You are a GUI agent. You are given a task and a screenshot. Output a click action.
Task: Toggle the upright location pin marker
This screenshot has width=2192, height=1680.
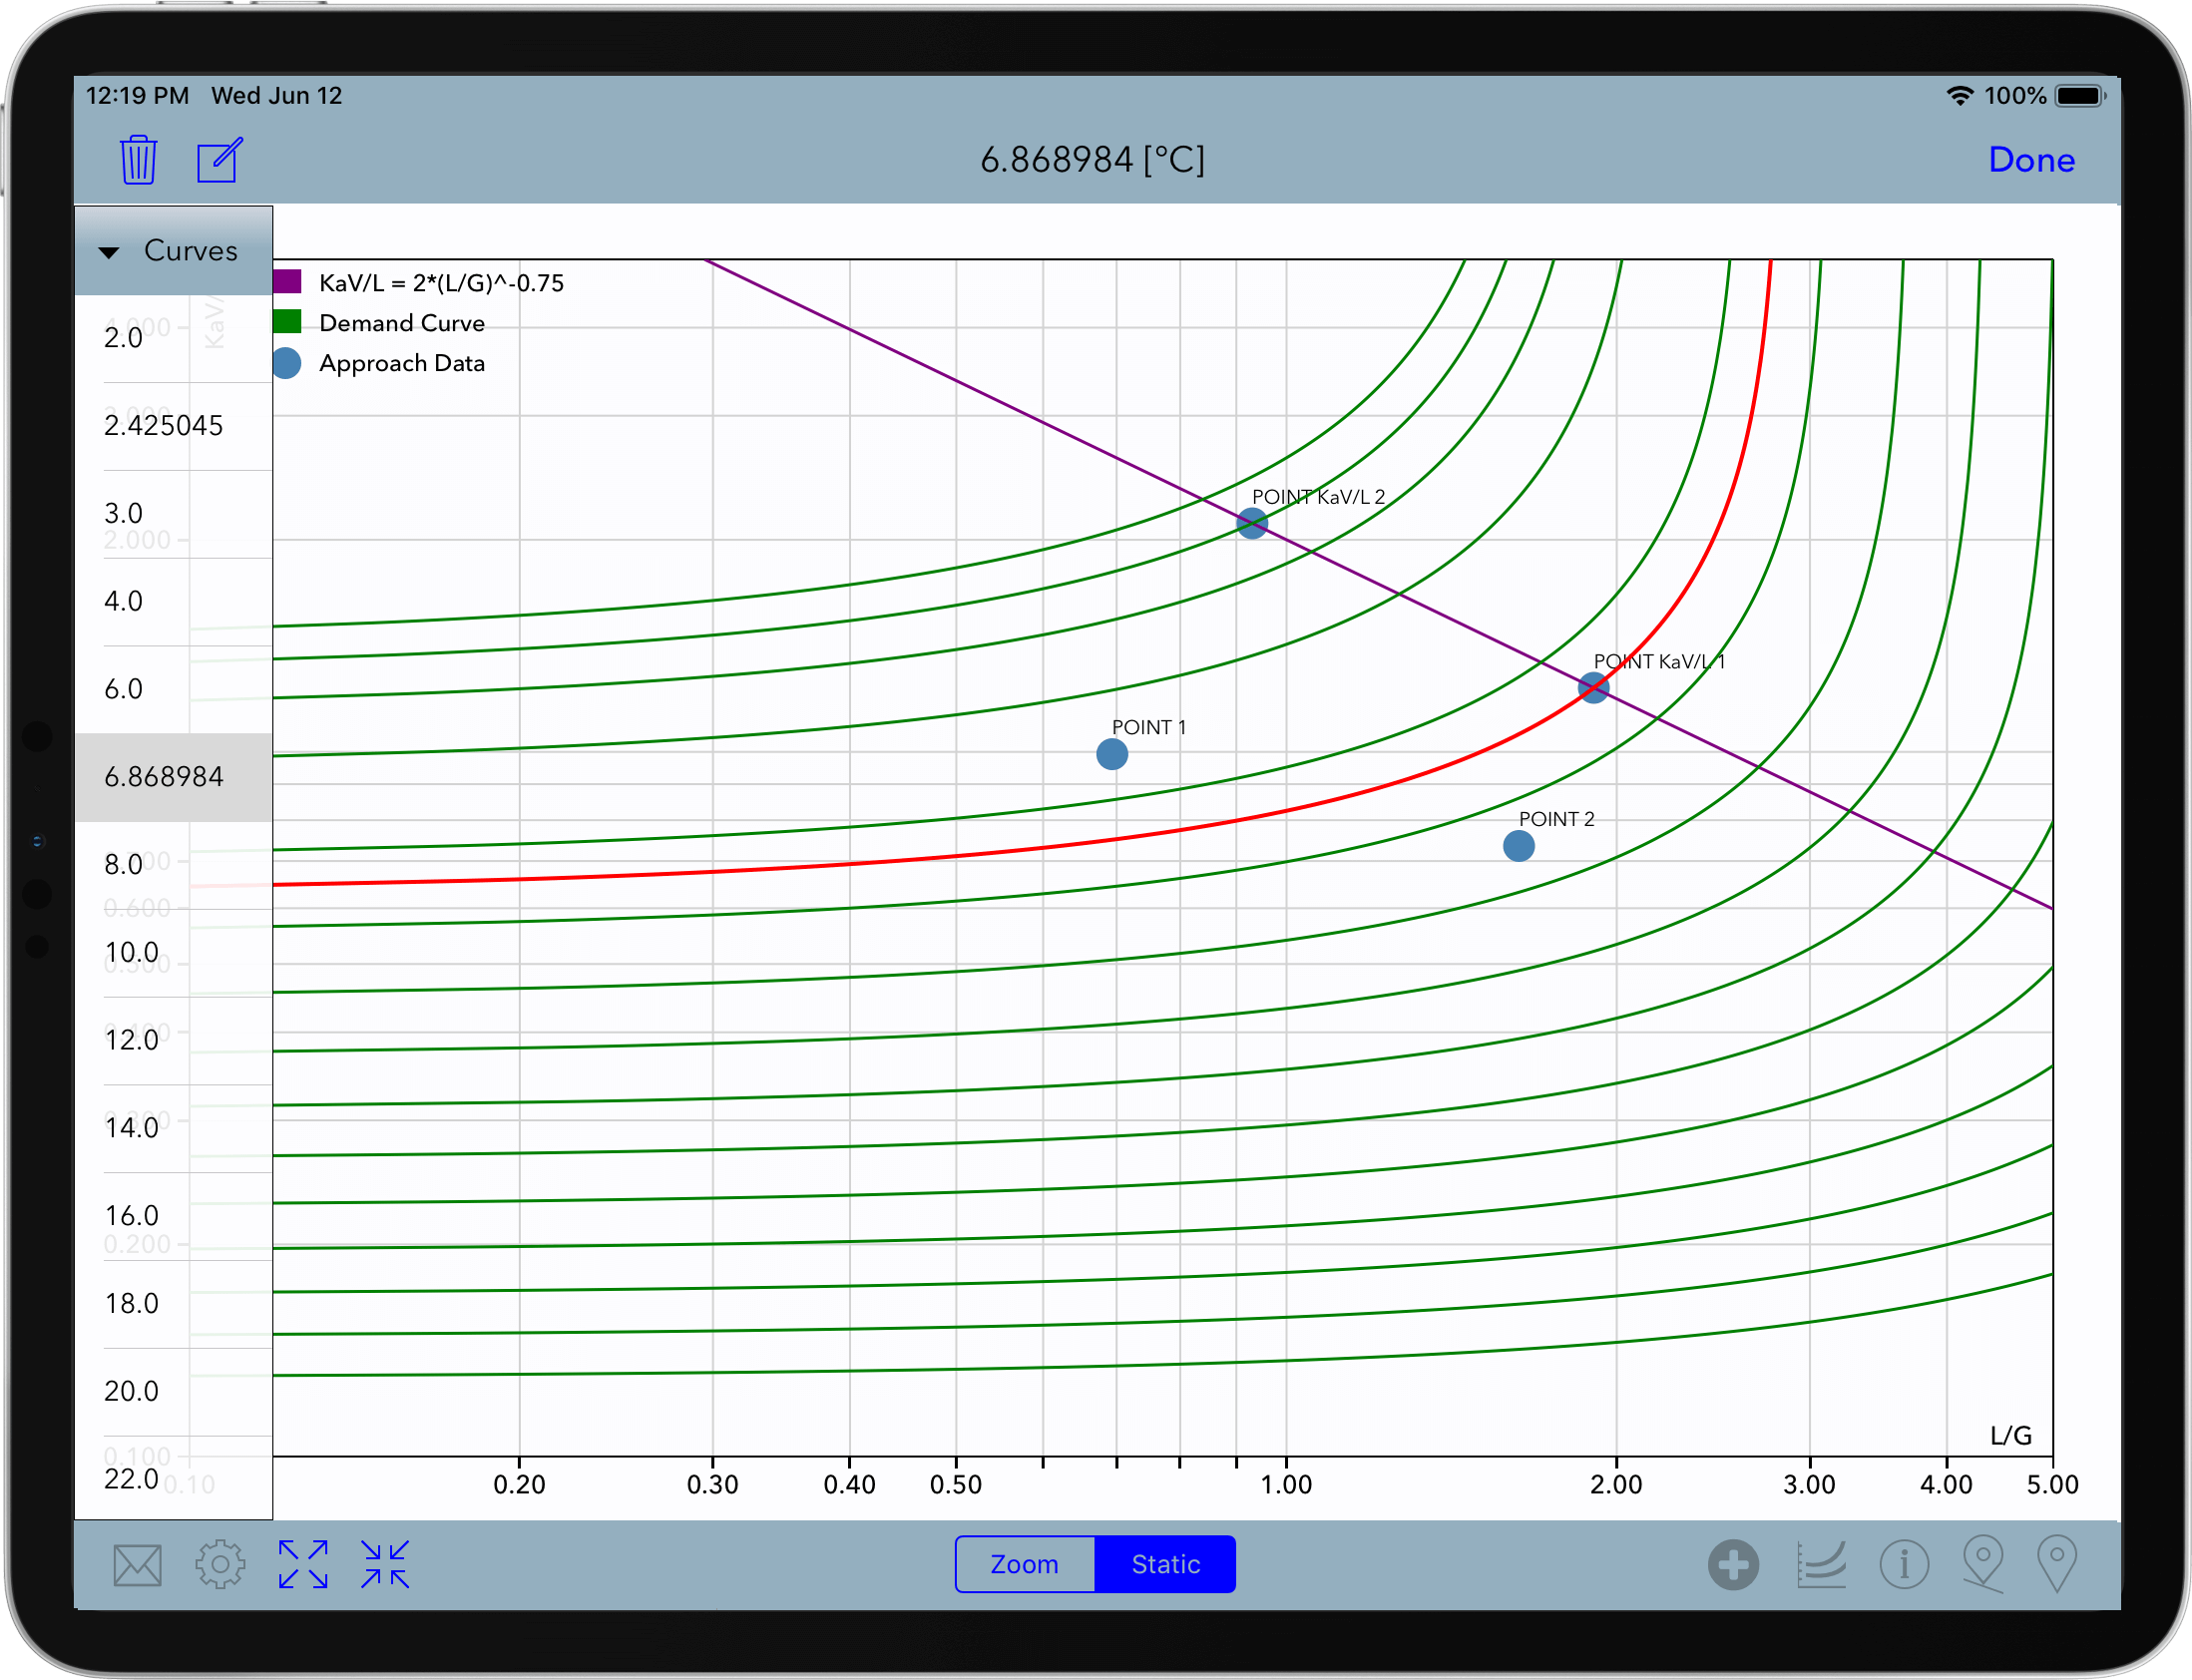pyautogui.click(x=2059, y=1564)
